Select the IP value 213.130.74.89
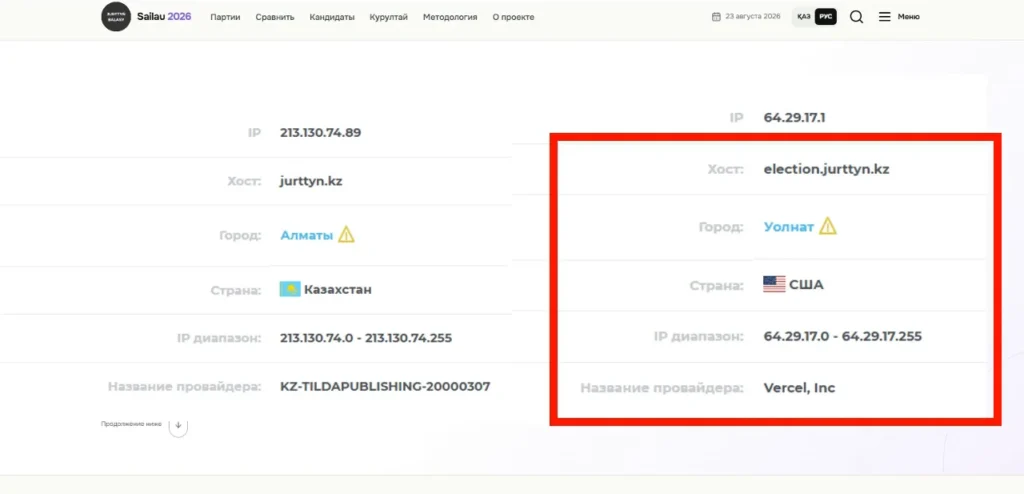Image resolution: width=1024 pixels, height=494 pixels. pos(321,133)
